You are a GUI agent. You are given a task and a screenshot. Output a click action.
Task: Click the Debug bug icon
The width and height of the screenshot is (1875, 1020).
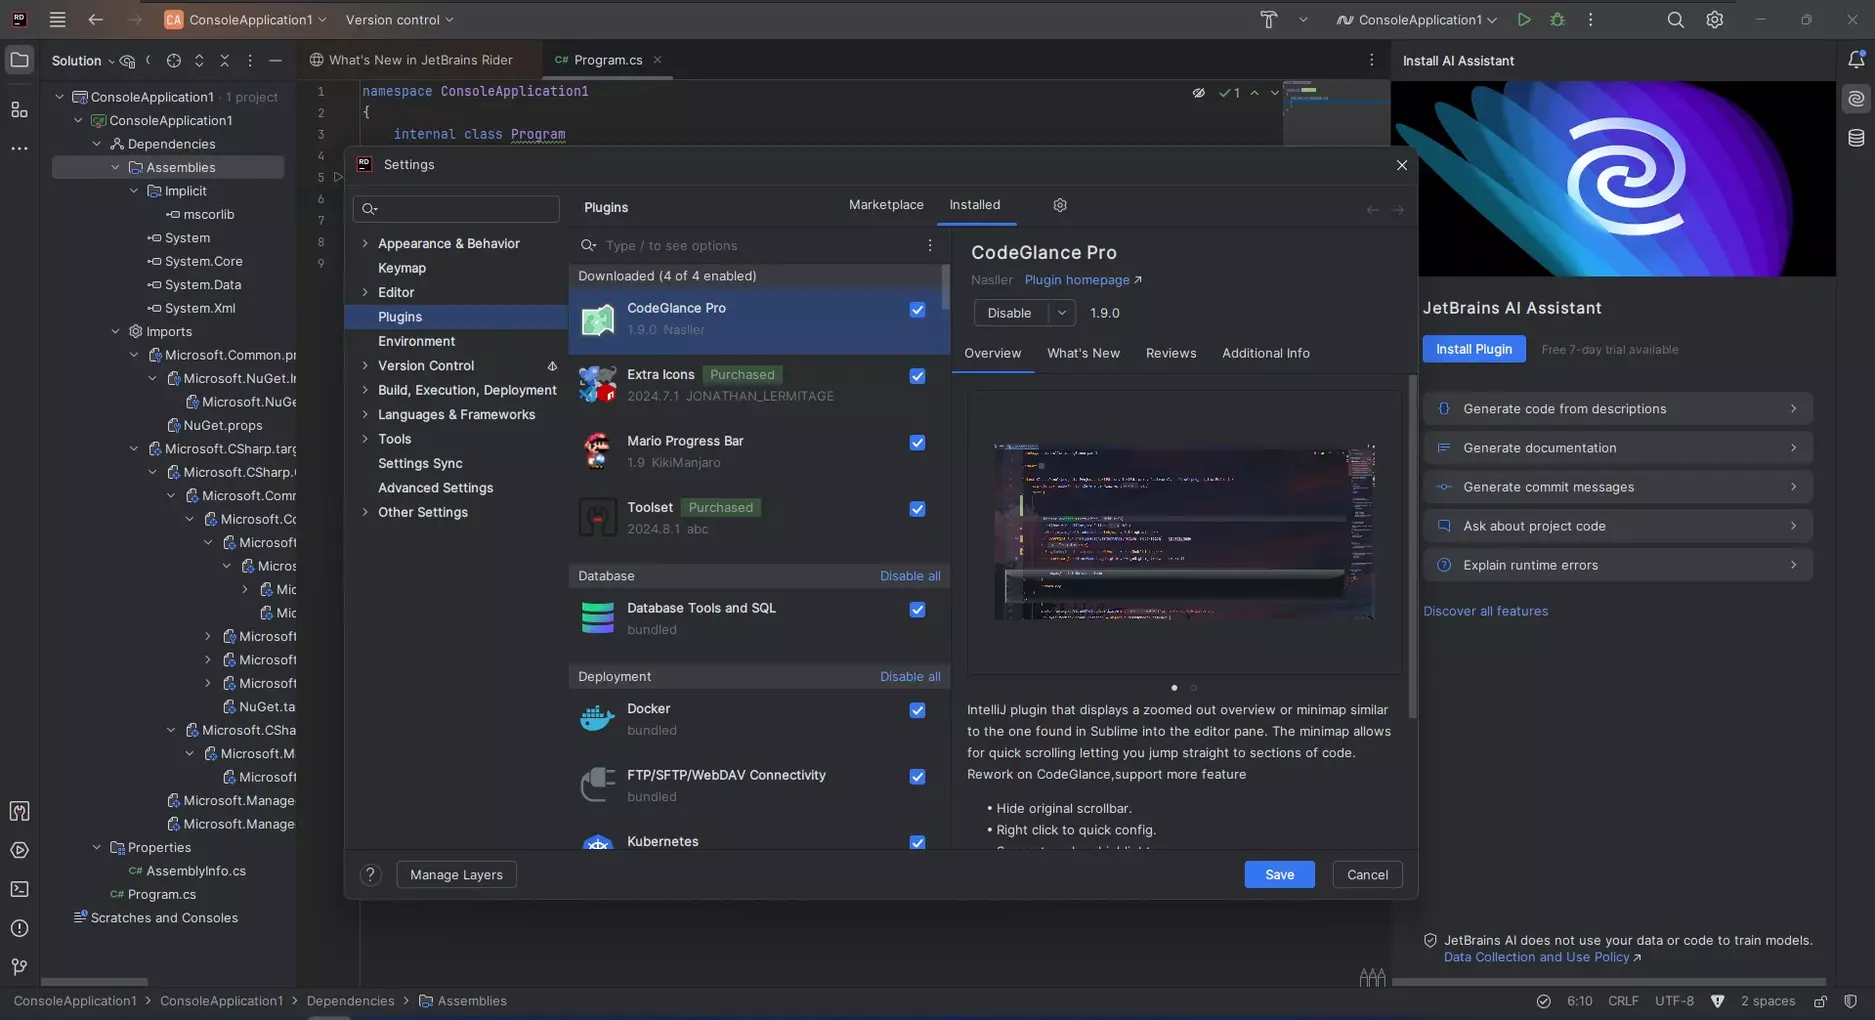pos(1557,20)
